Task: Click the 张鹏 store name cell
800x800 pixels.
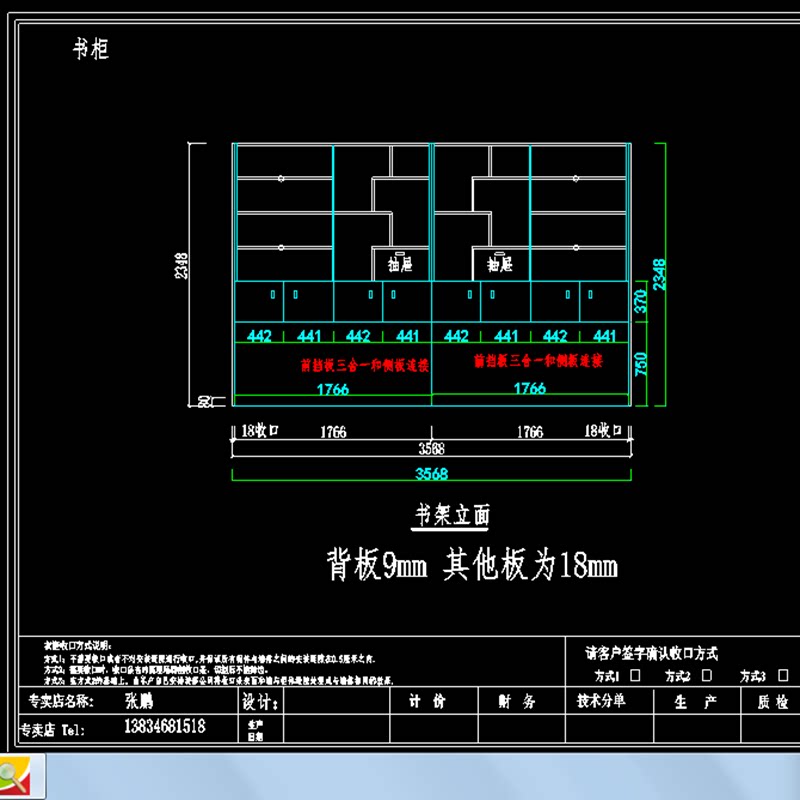Action: pos(140,702)
